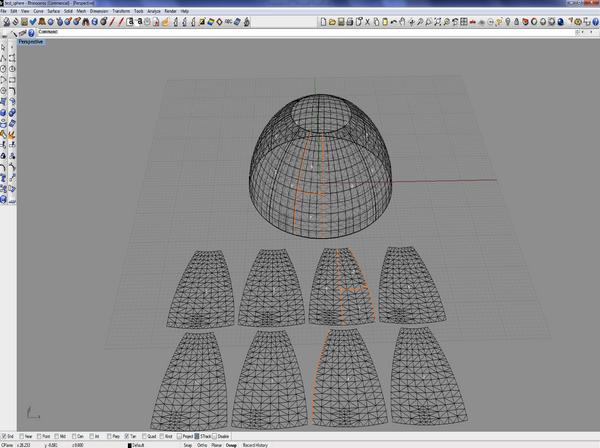Open the Analyze menu
Screen dimensions: 600x448
154,10
